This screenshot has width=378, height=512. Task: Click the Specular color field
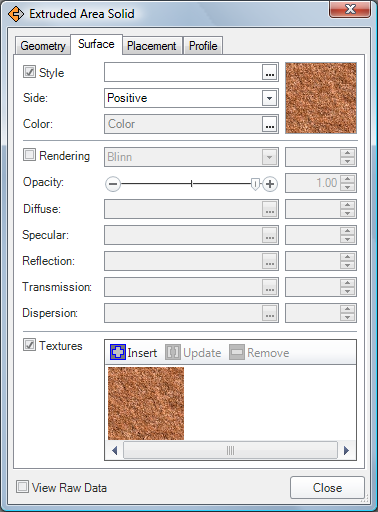183,235
